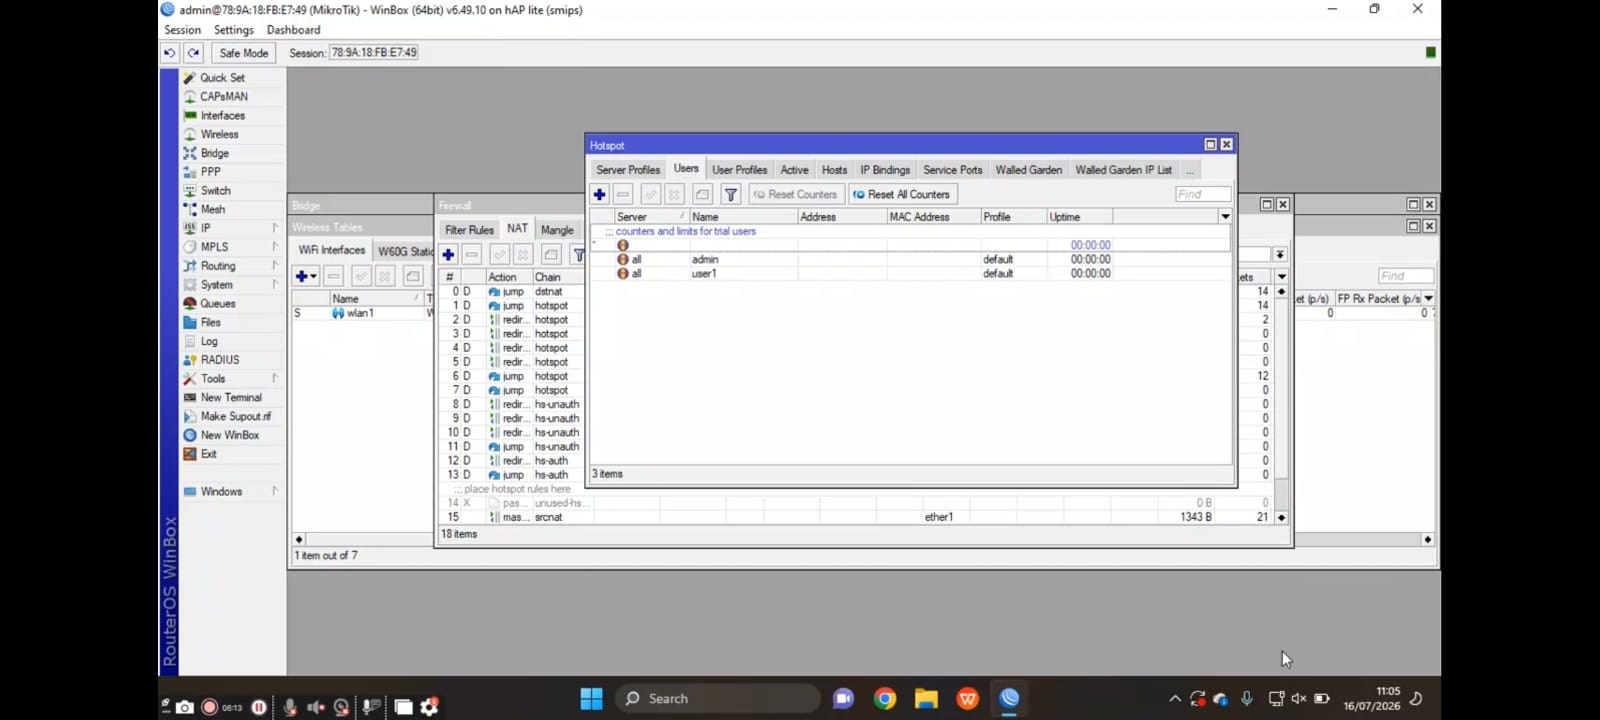Viewport: 1600px width, 720px height.
Task: Open Queues from sidebar
Action: [217, 304]
